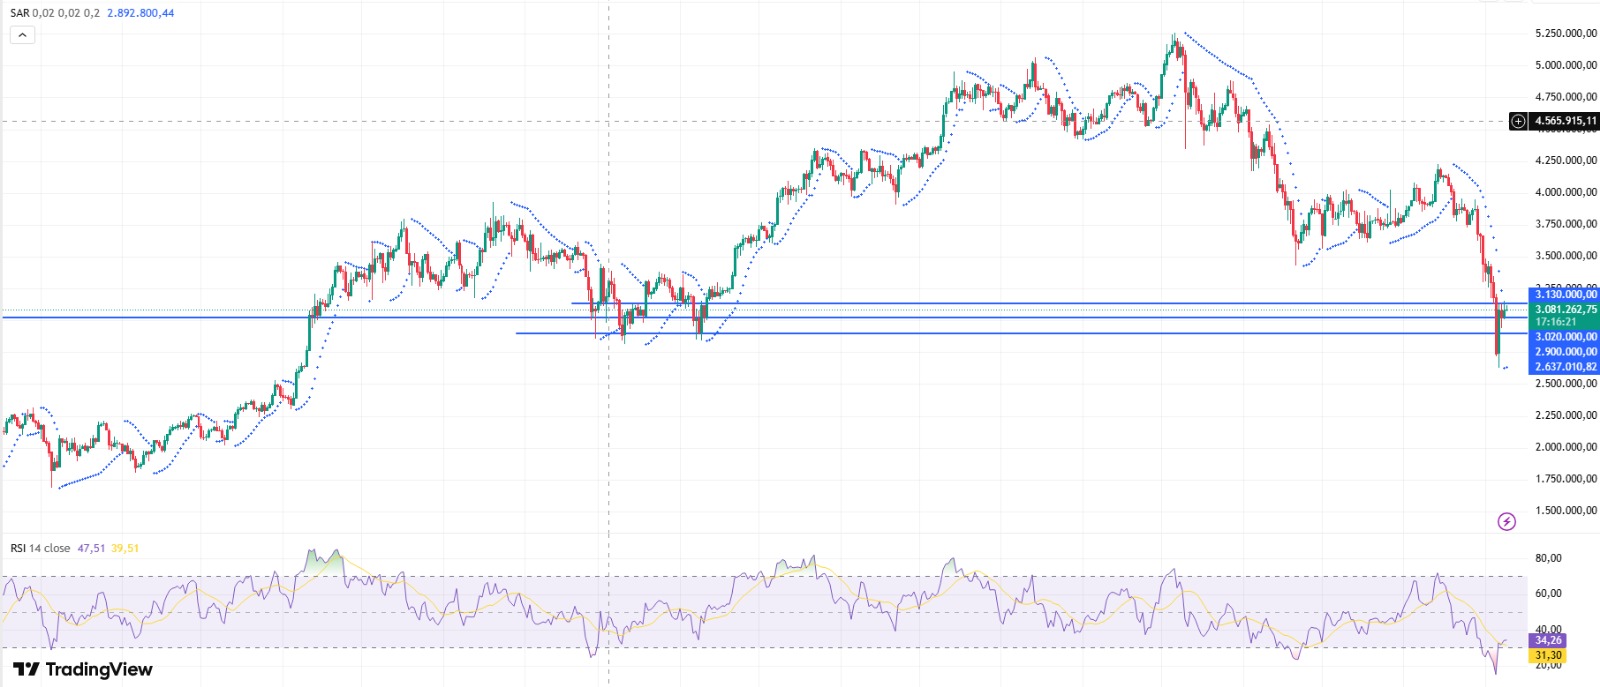
Task: Click the purple RSI value tag 34,26
Action: [1548, 640]
